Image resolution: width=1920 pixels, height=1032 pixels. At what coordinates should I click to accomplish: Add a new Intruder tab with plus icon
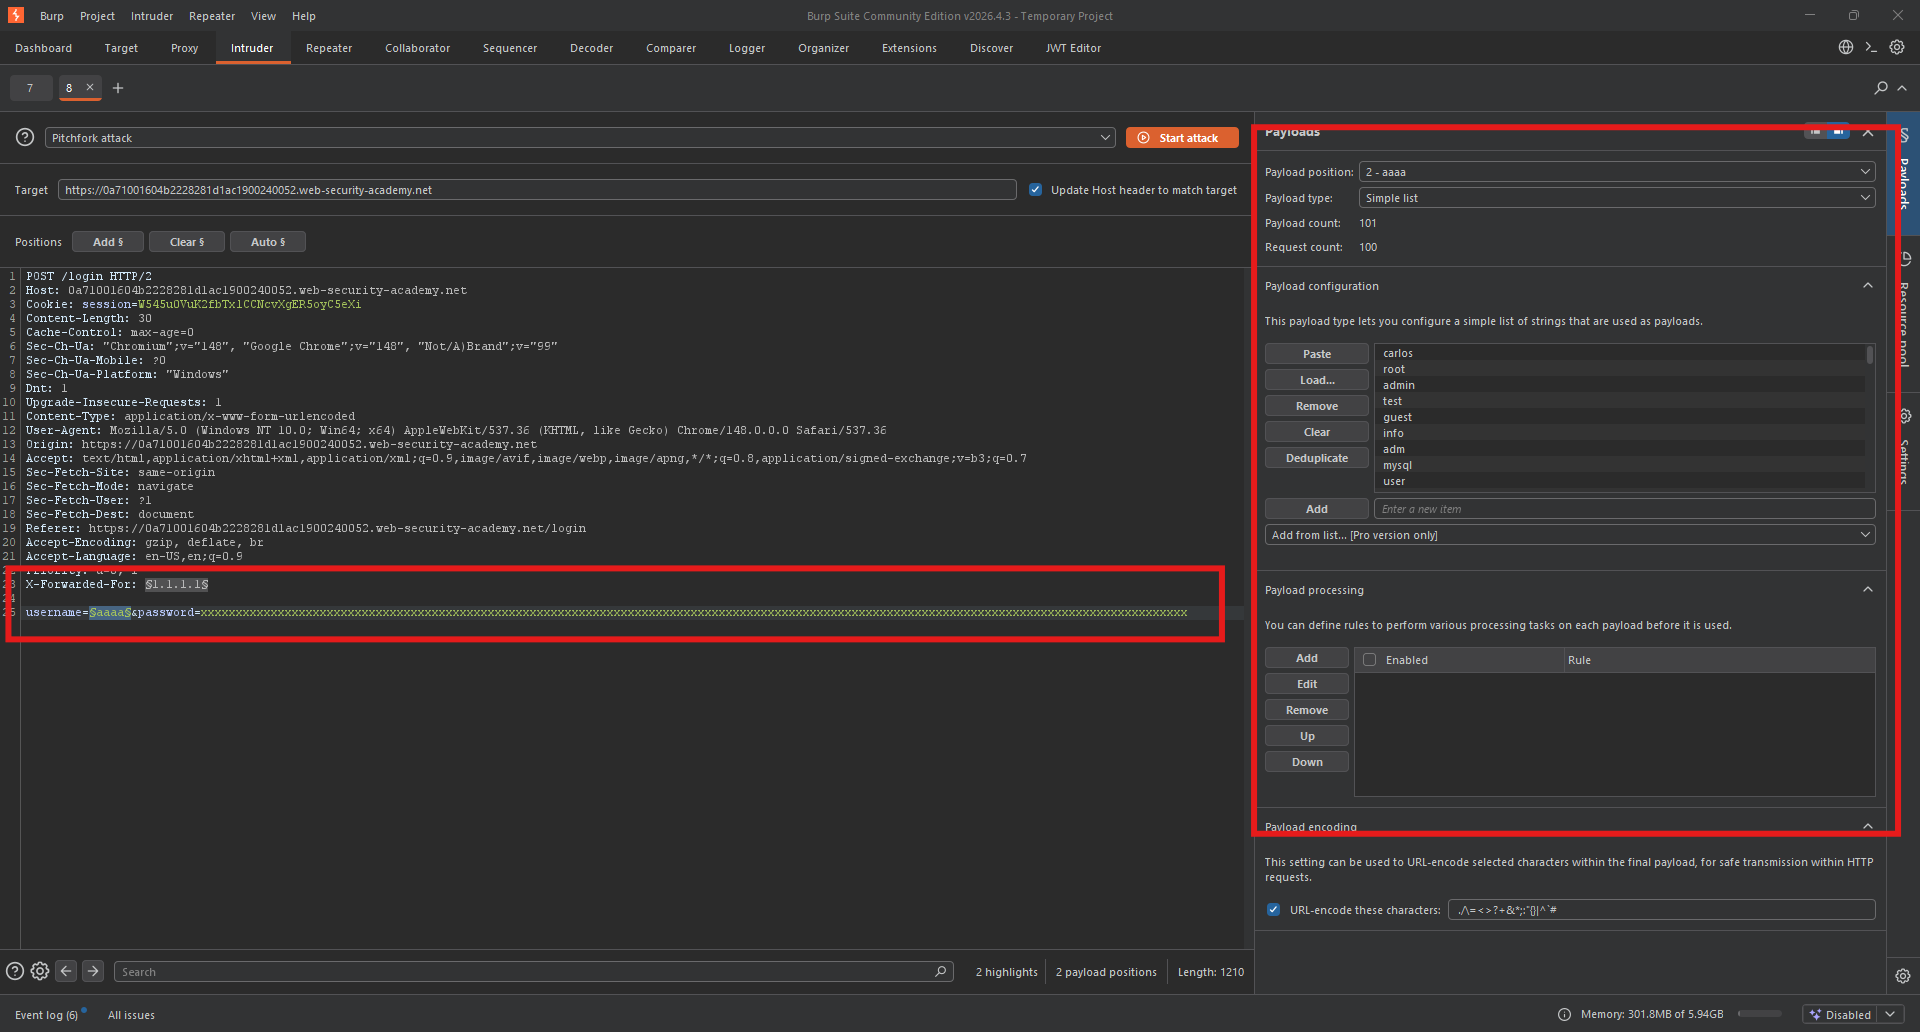[x=118, y=88]
